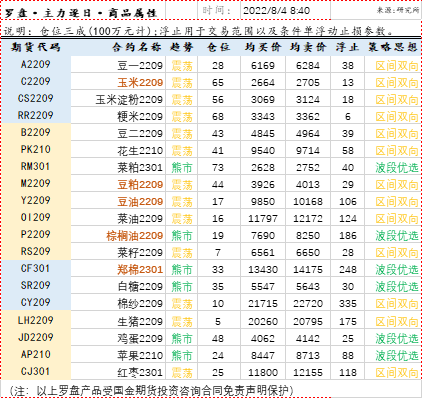Select futures code cell CY209

tap(35, 302)
